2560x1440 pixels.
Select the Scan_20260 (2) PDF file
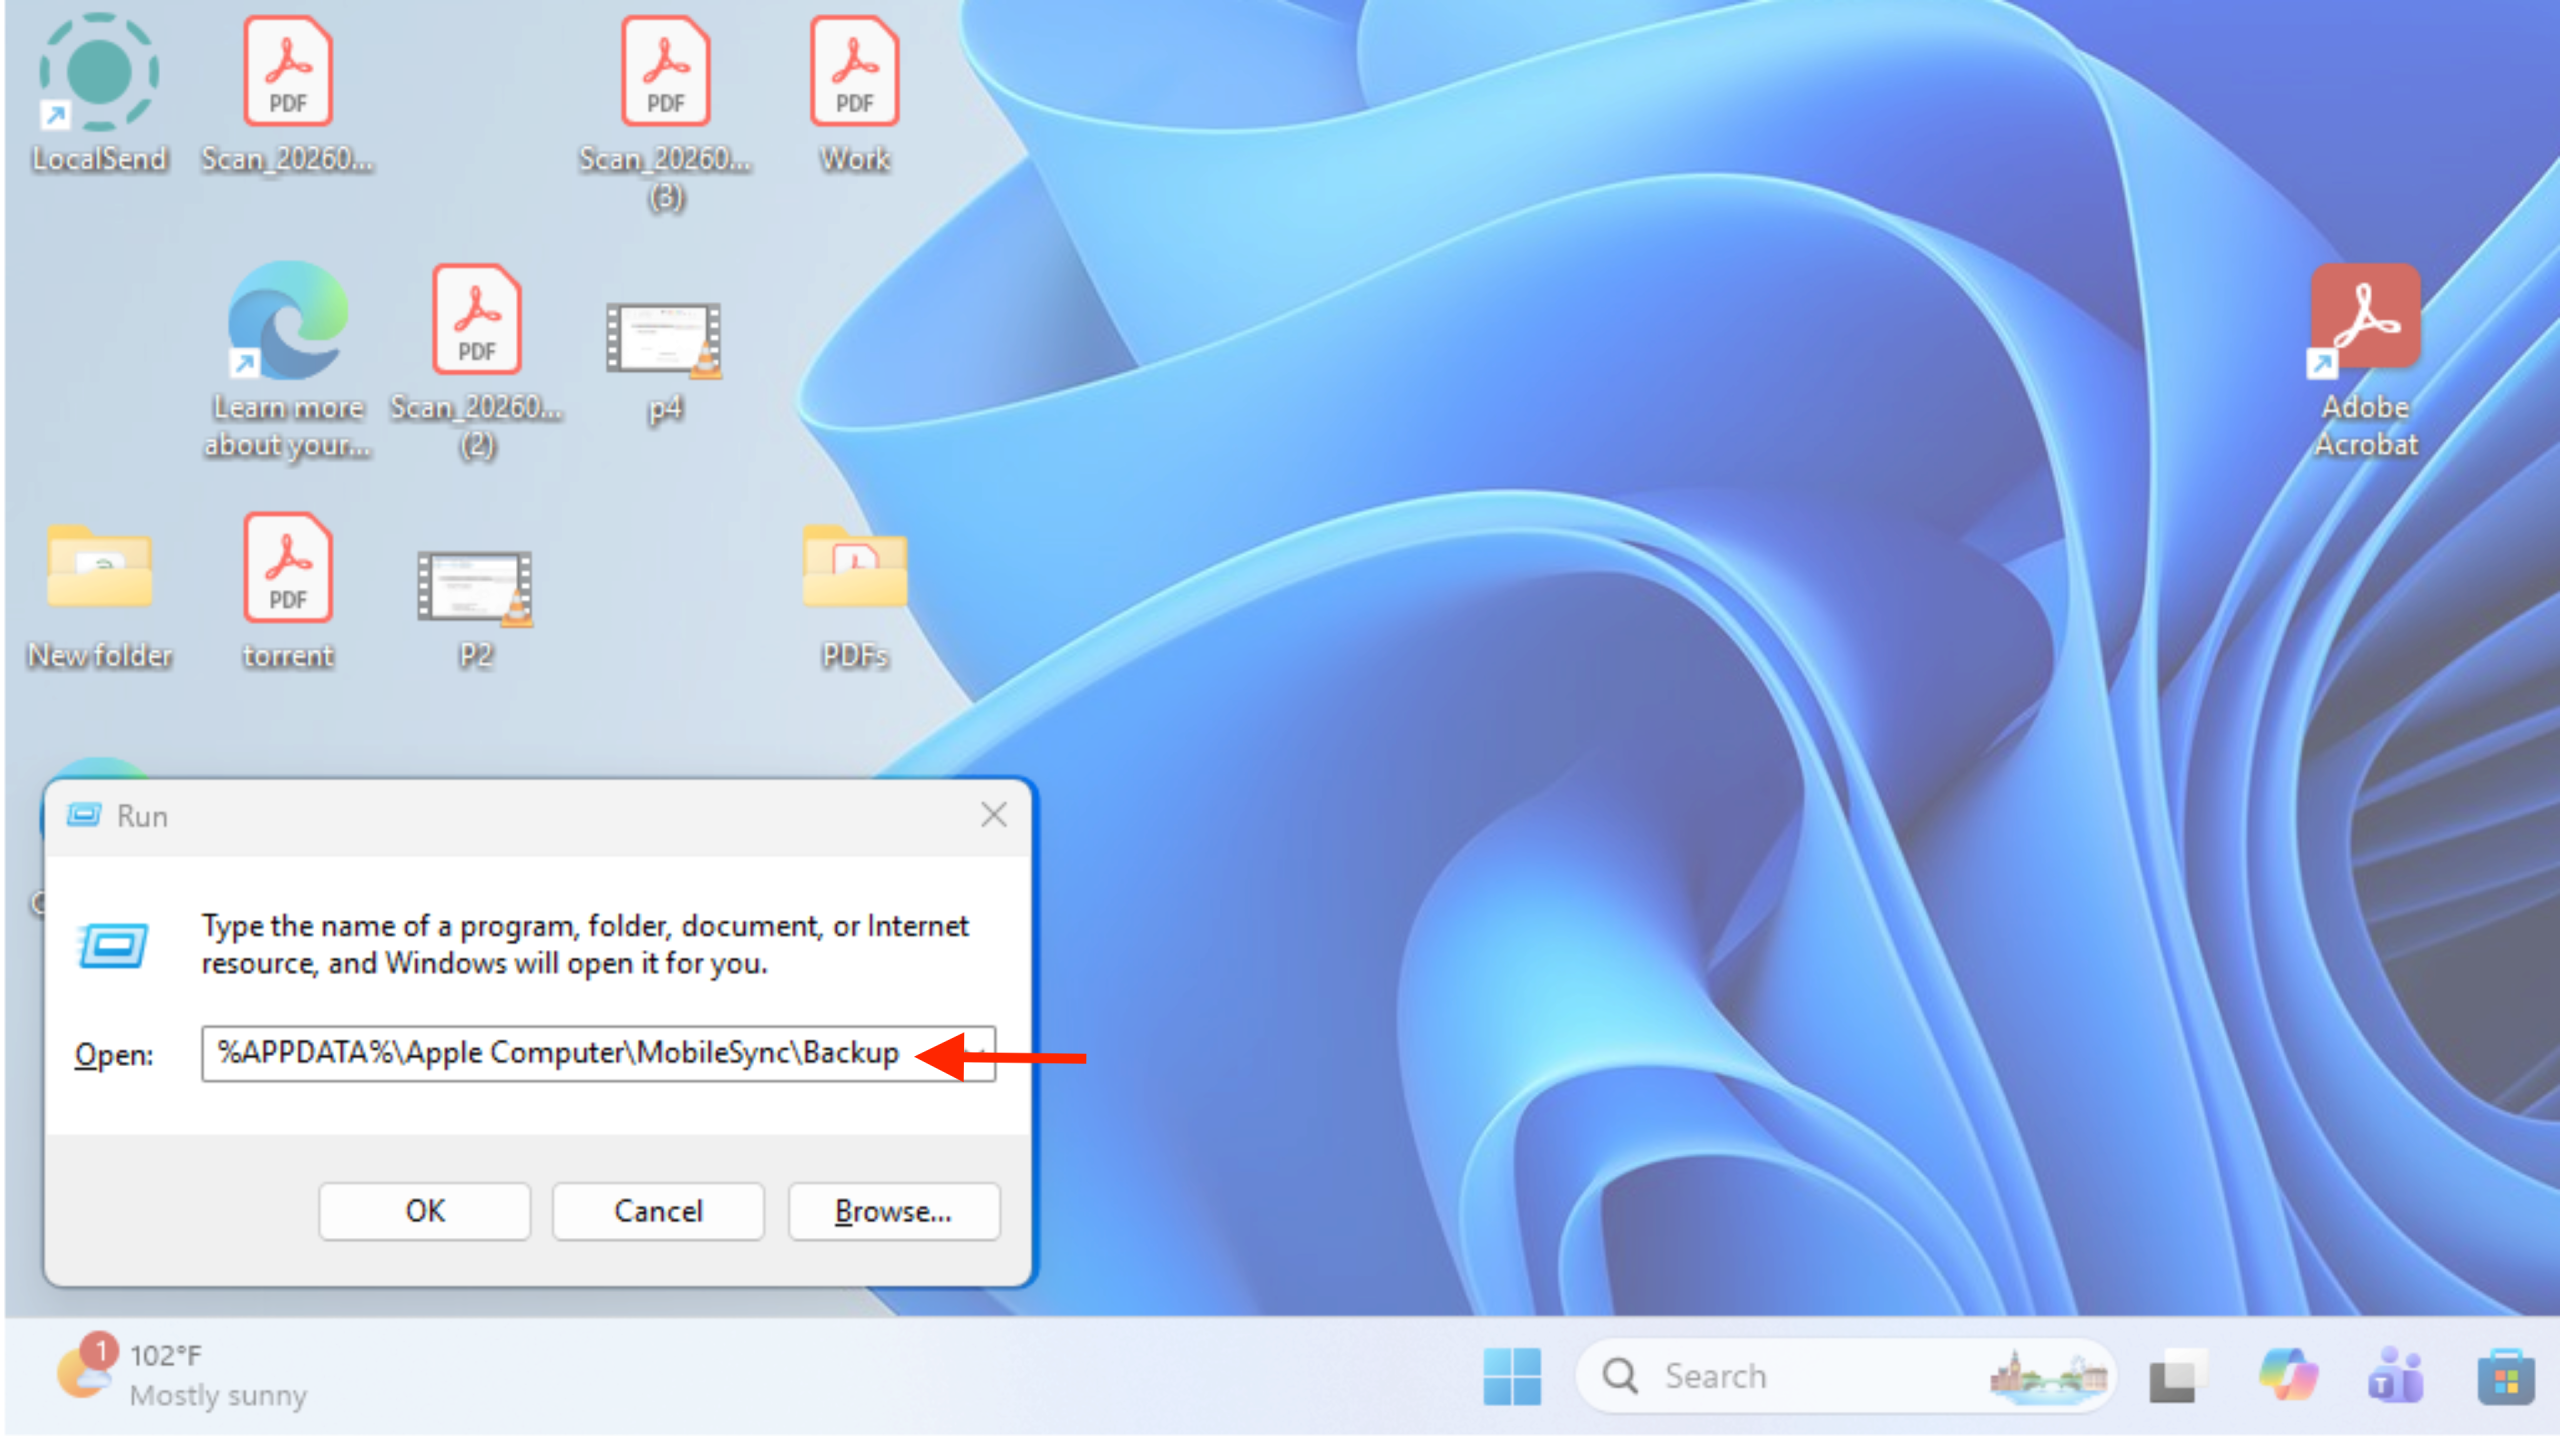pyautogui.click(x=477, y=360)
